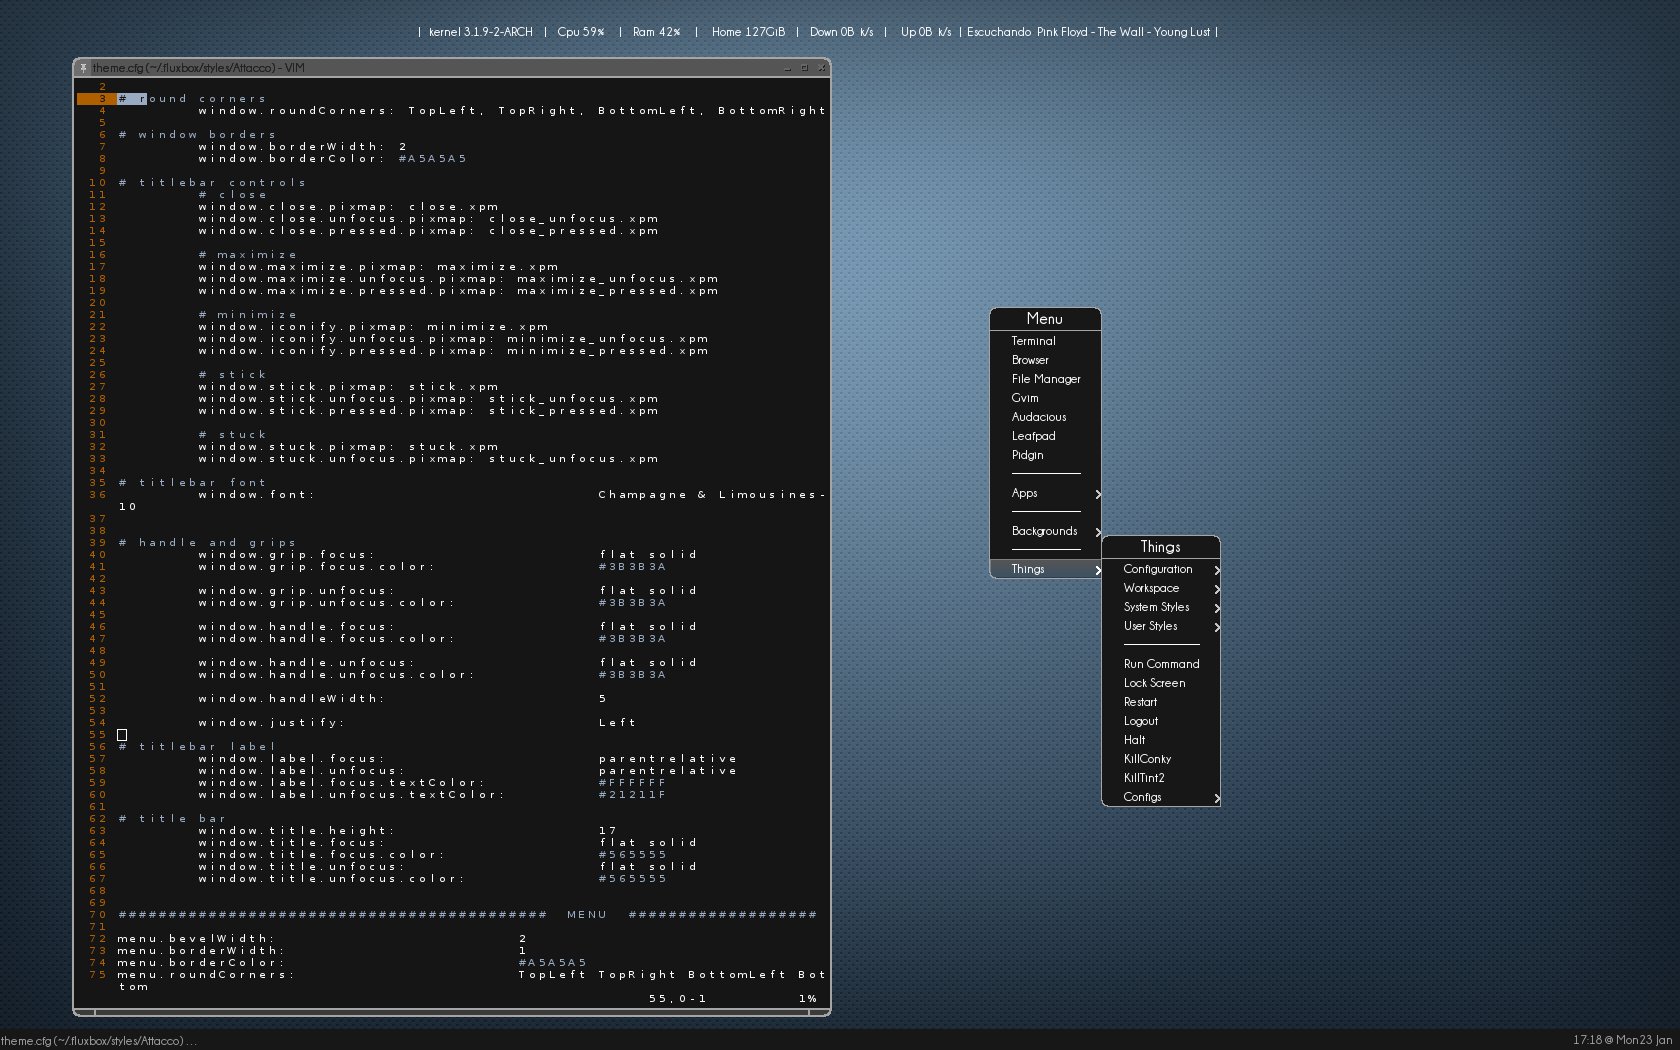Launch Pidgin from the Menu
This screenshot has width=1680, height=1050.
[x=1045, y=455]
